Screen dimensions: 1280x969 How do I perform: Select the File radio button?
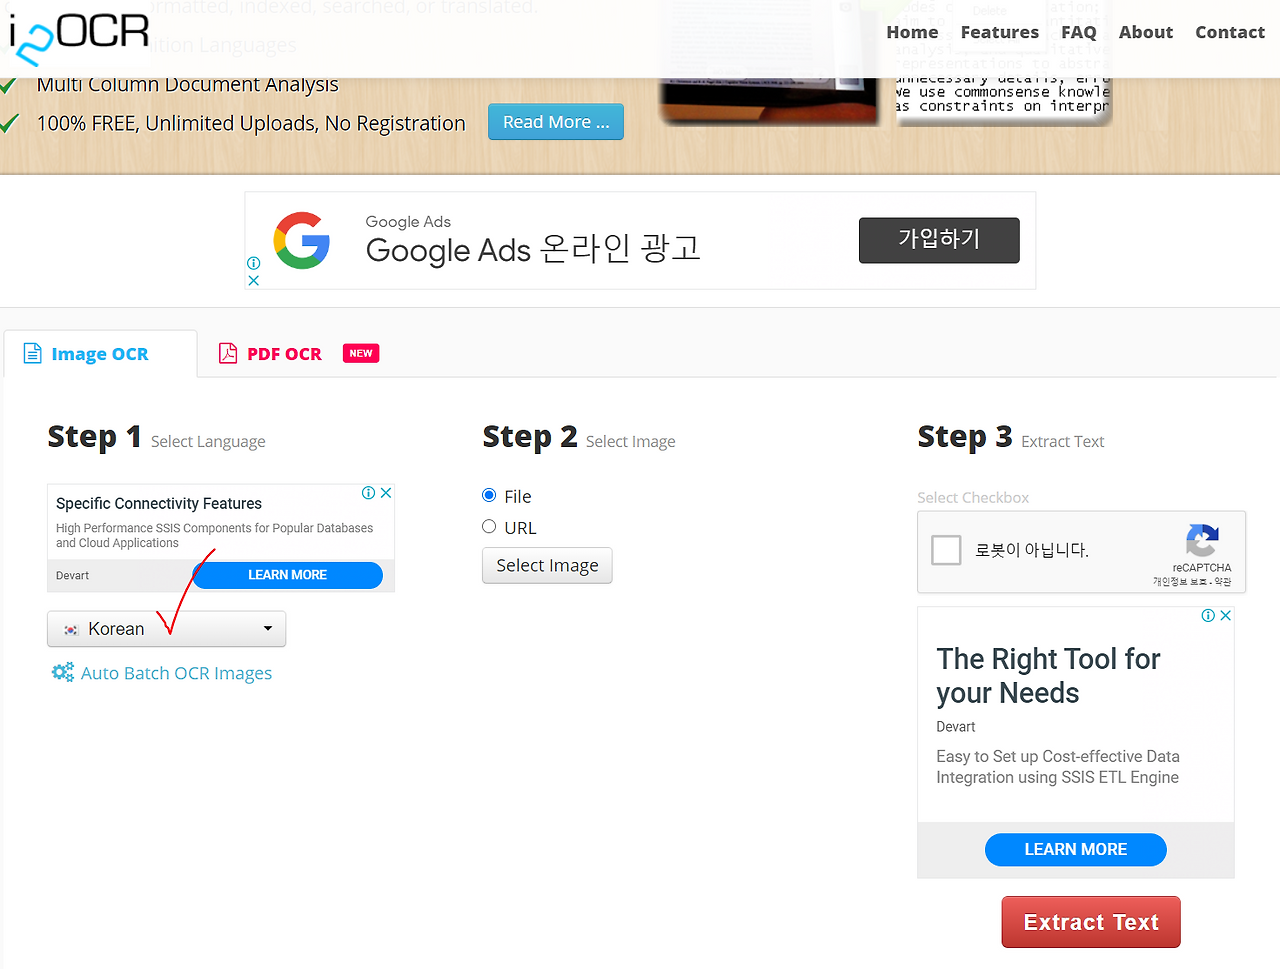489,495
